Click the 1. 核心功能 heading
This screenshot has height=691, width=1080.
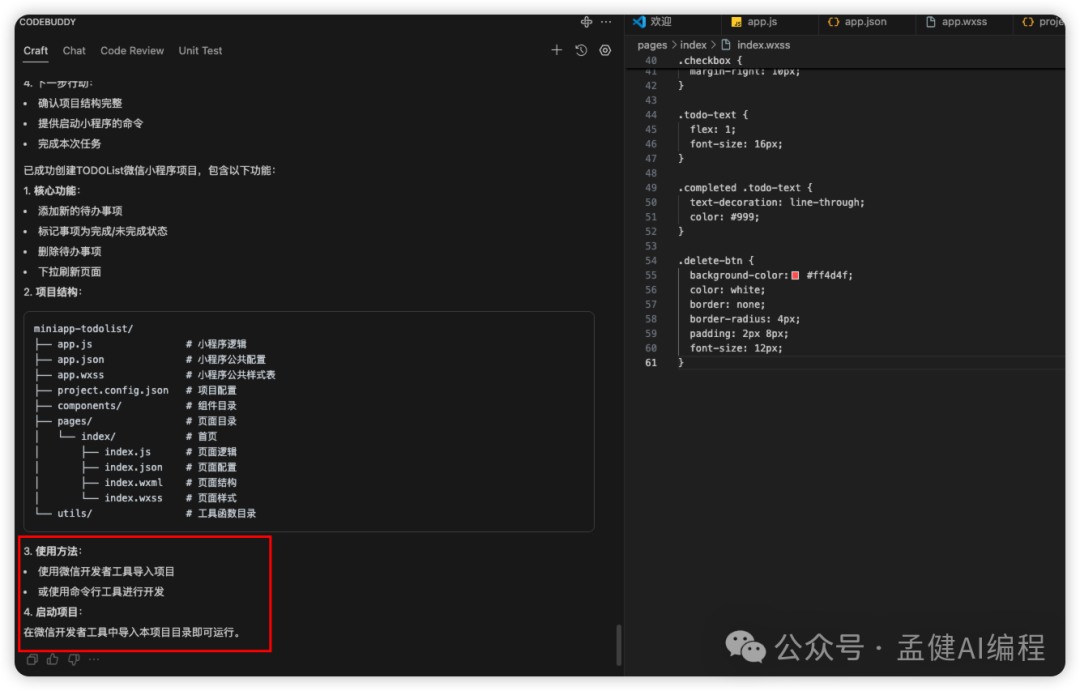coord(52,191)
